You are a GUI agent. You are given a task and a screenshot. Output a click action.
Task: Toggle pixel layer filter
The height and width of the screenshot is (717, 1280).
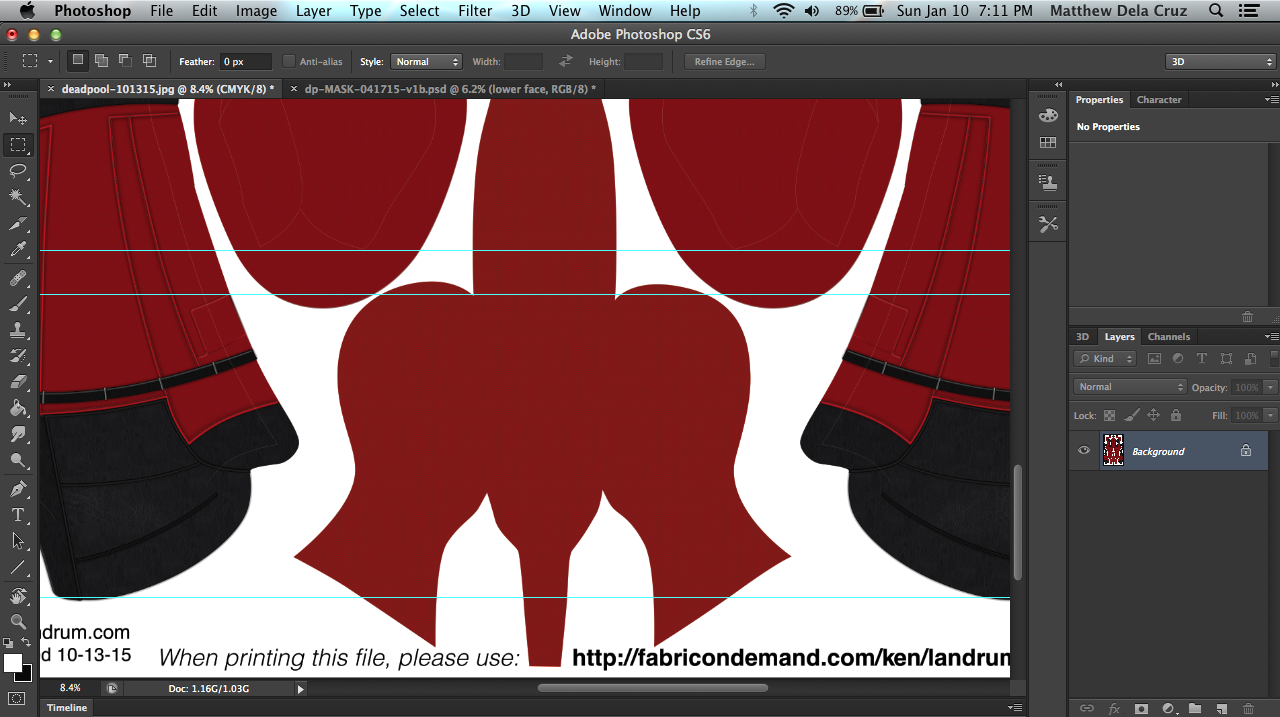click(1154, 359)
